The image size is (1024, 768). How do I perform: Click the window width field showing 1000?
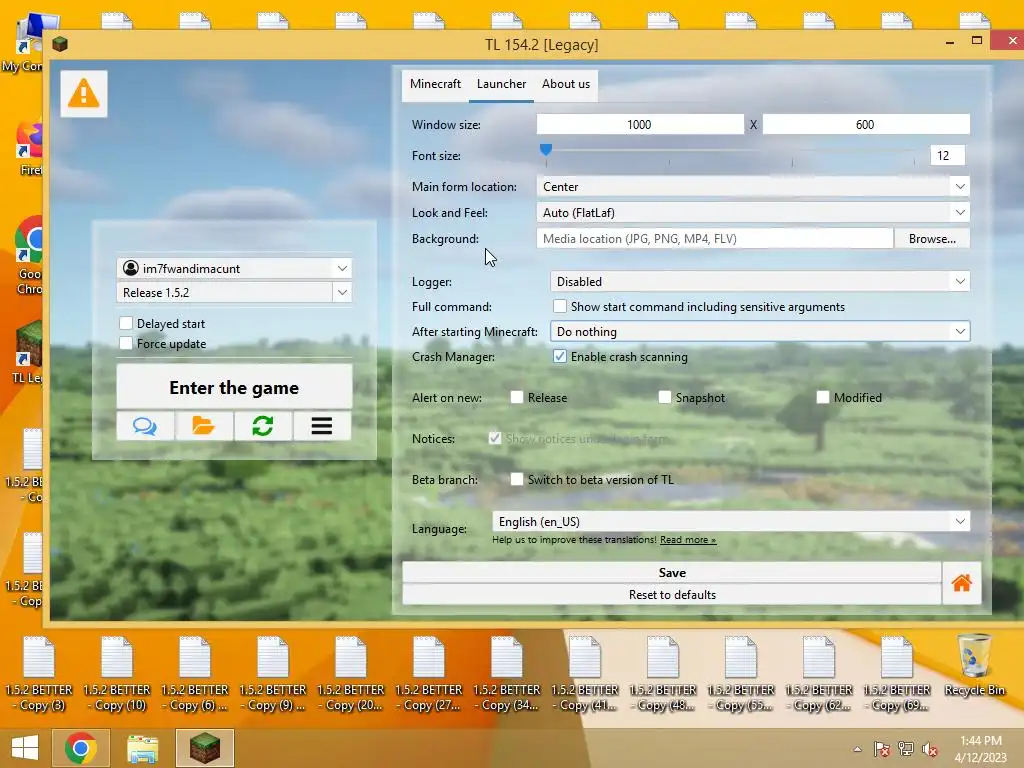click(x=640, y=125)
